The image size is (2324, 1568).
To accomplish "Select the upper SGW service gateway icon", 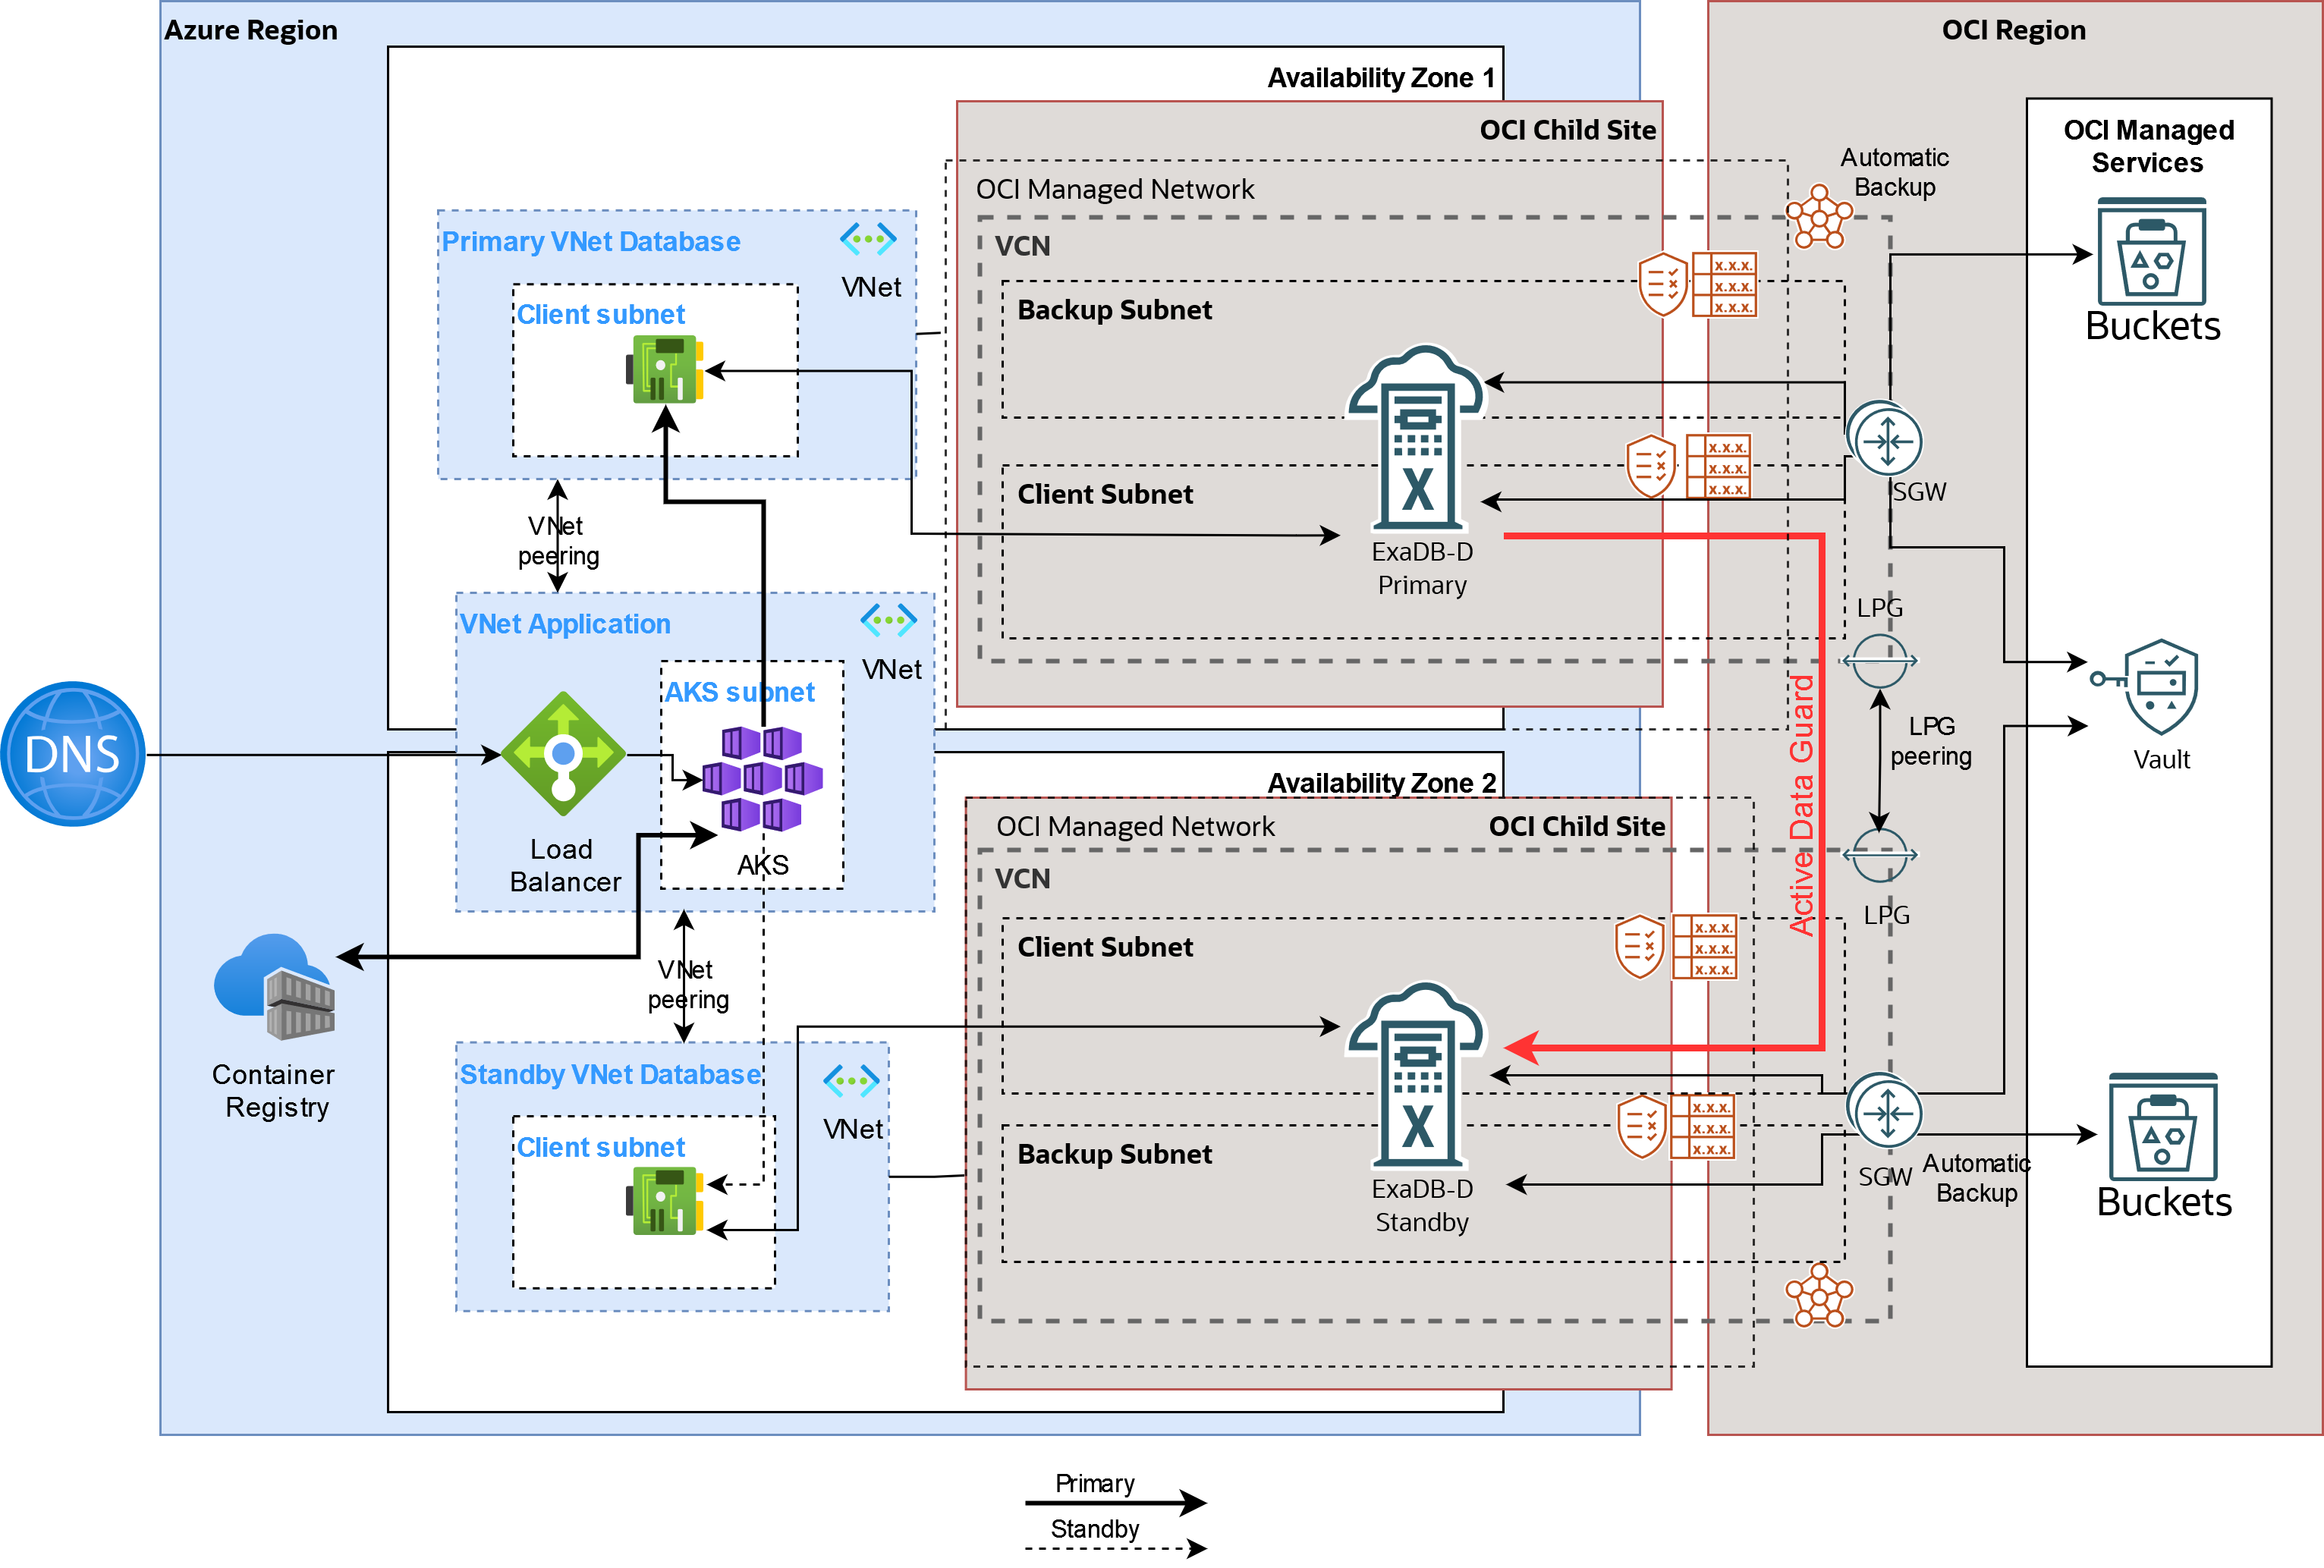I will [x=1885, y=439].
